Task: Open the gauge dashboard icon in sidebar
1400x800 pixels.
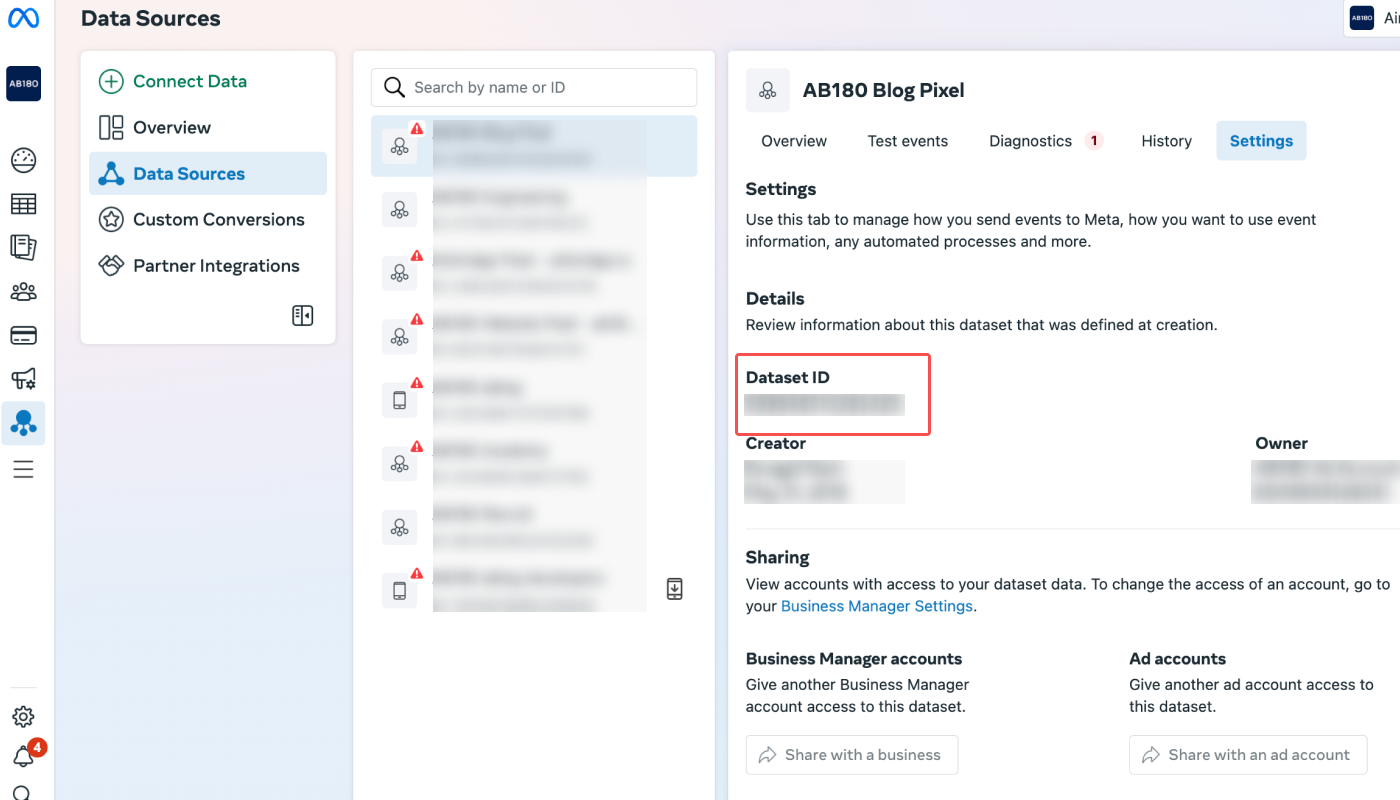Action: point(23,159)
